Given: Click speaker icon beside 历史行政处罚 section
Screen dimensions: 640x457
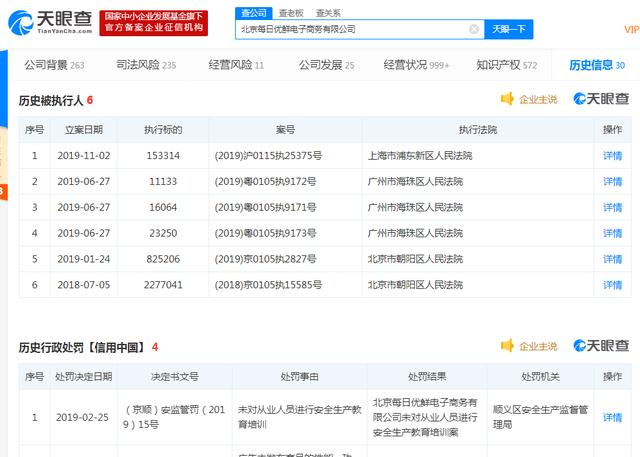Looking at the screenshot, I should click(507, 346).
